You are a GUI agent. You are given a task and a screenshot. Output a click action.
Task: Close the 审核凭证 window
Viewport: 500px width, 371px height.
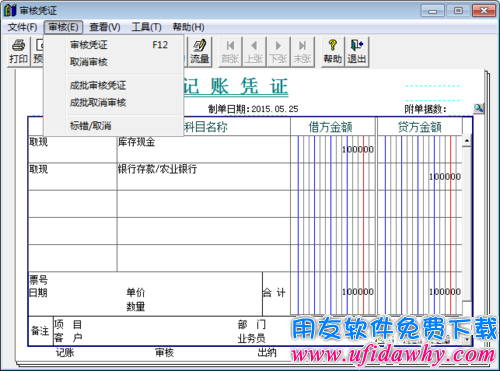(484, 11)
